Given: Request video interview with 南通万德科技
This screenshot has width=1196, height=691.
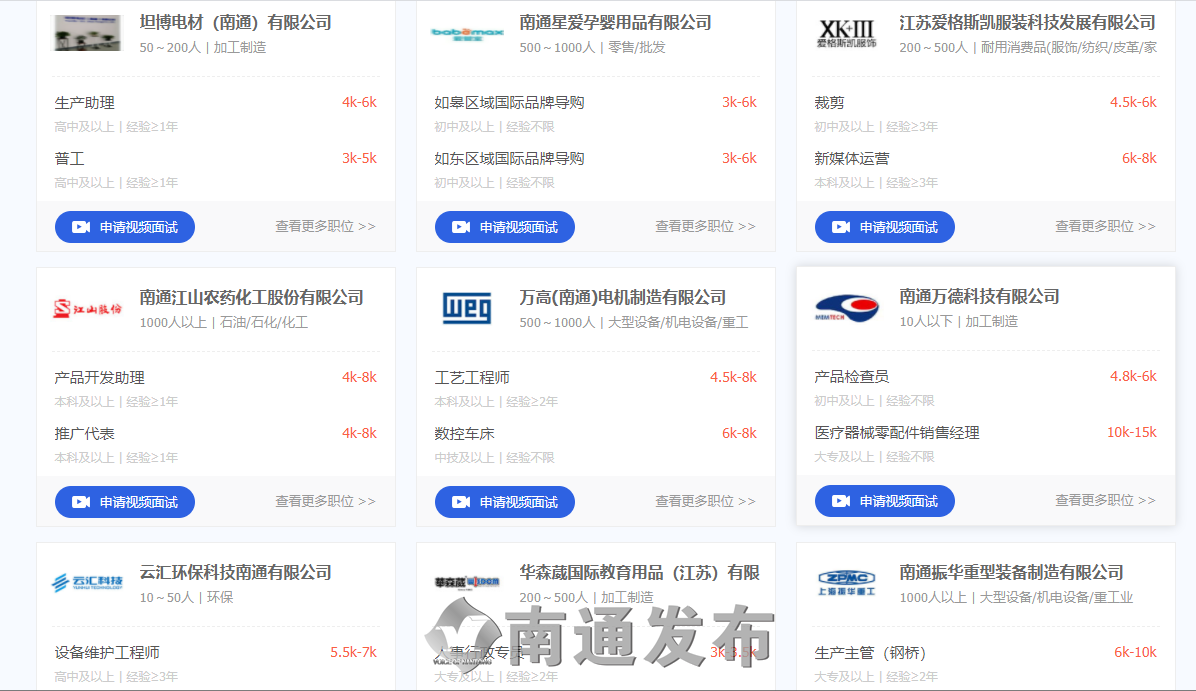Looking at the screenshot, I should [x=885, y=501].
